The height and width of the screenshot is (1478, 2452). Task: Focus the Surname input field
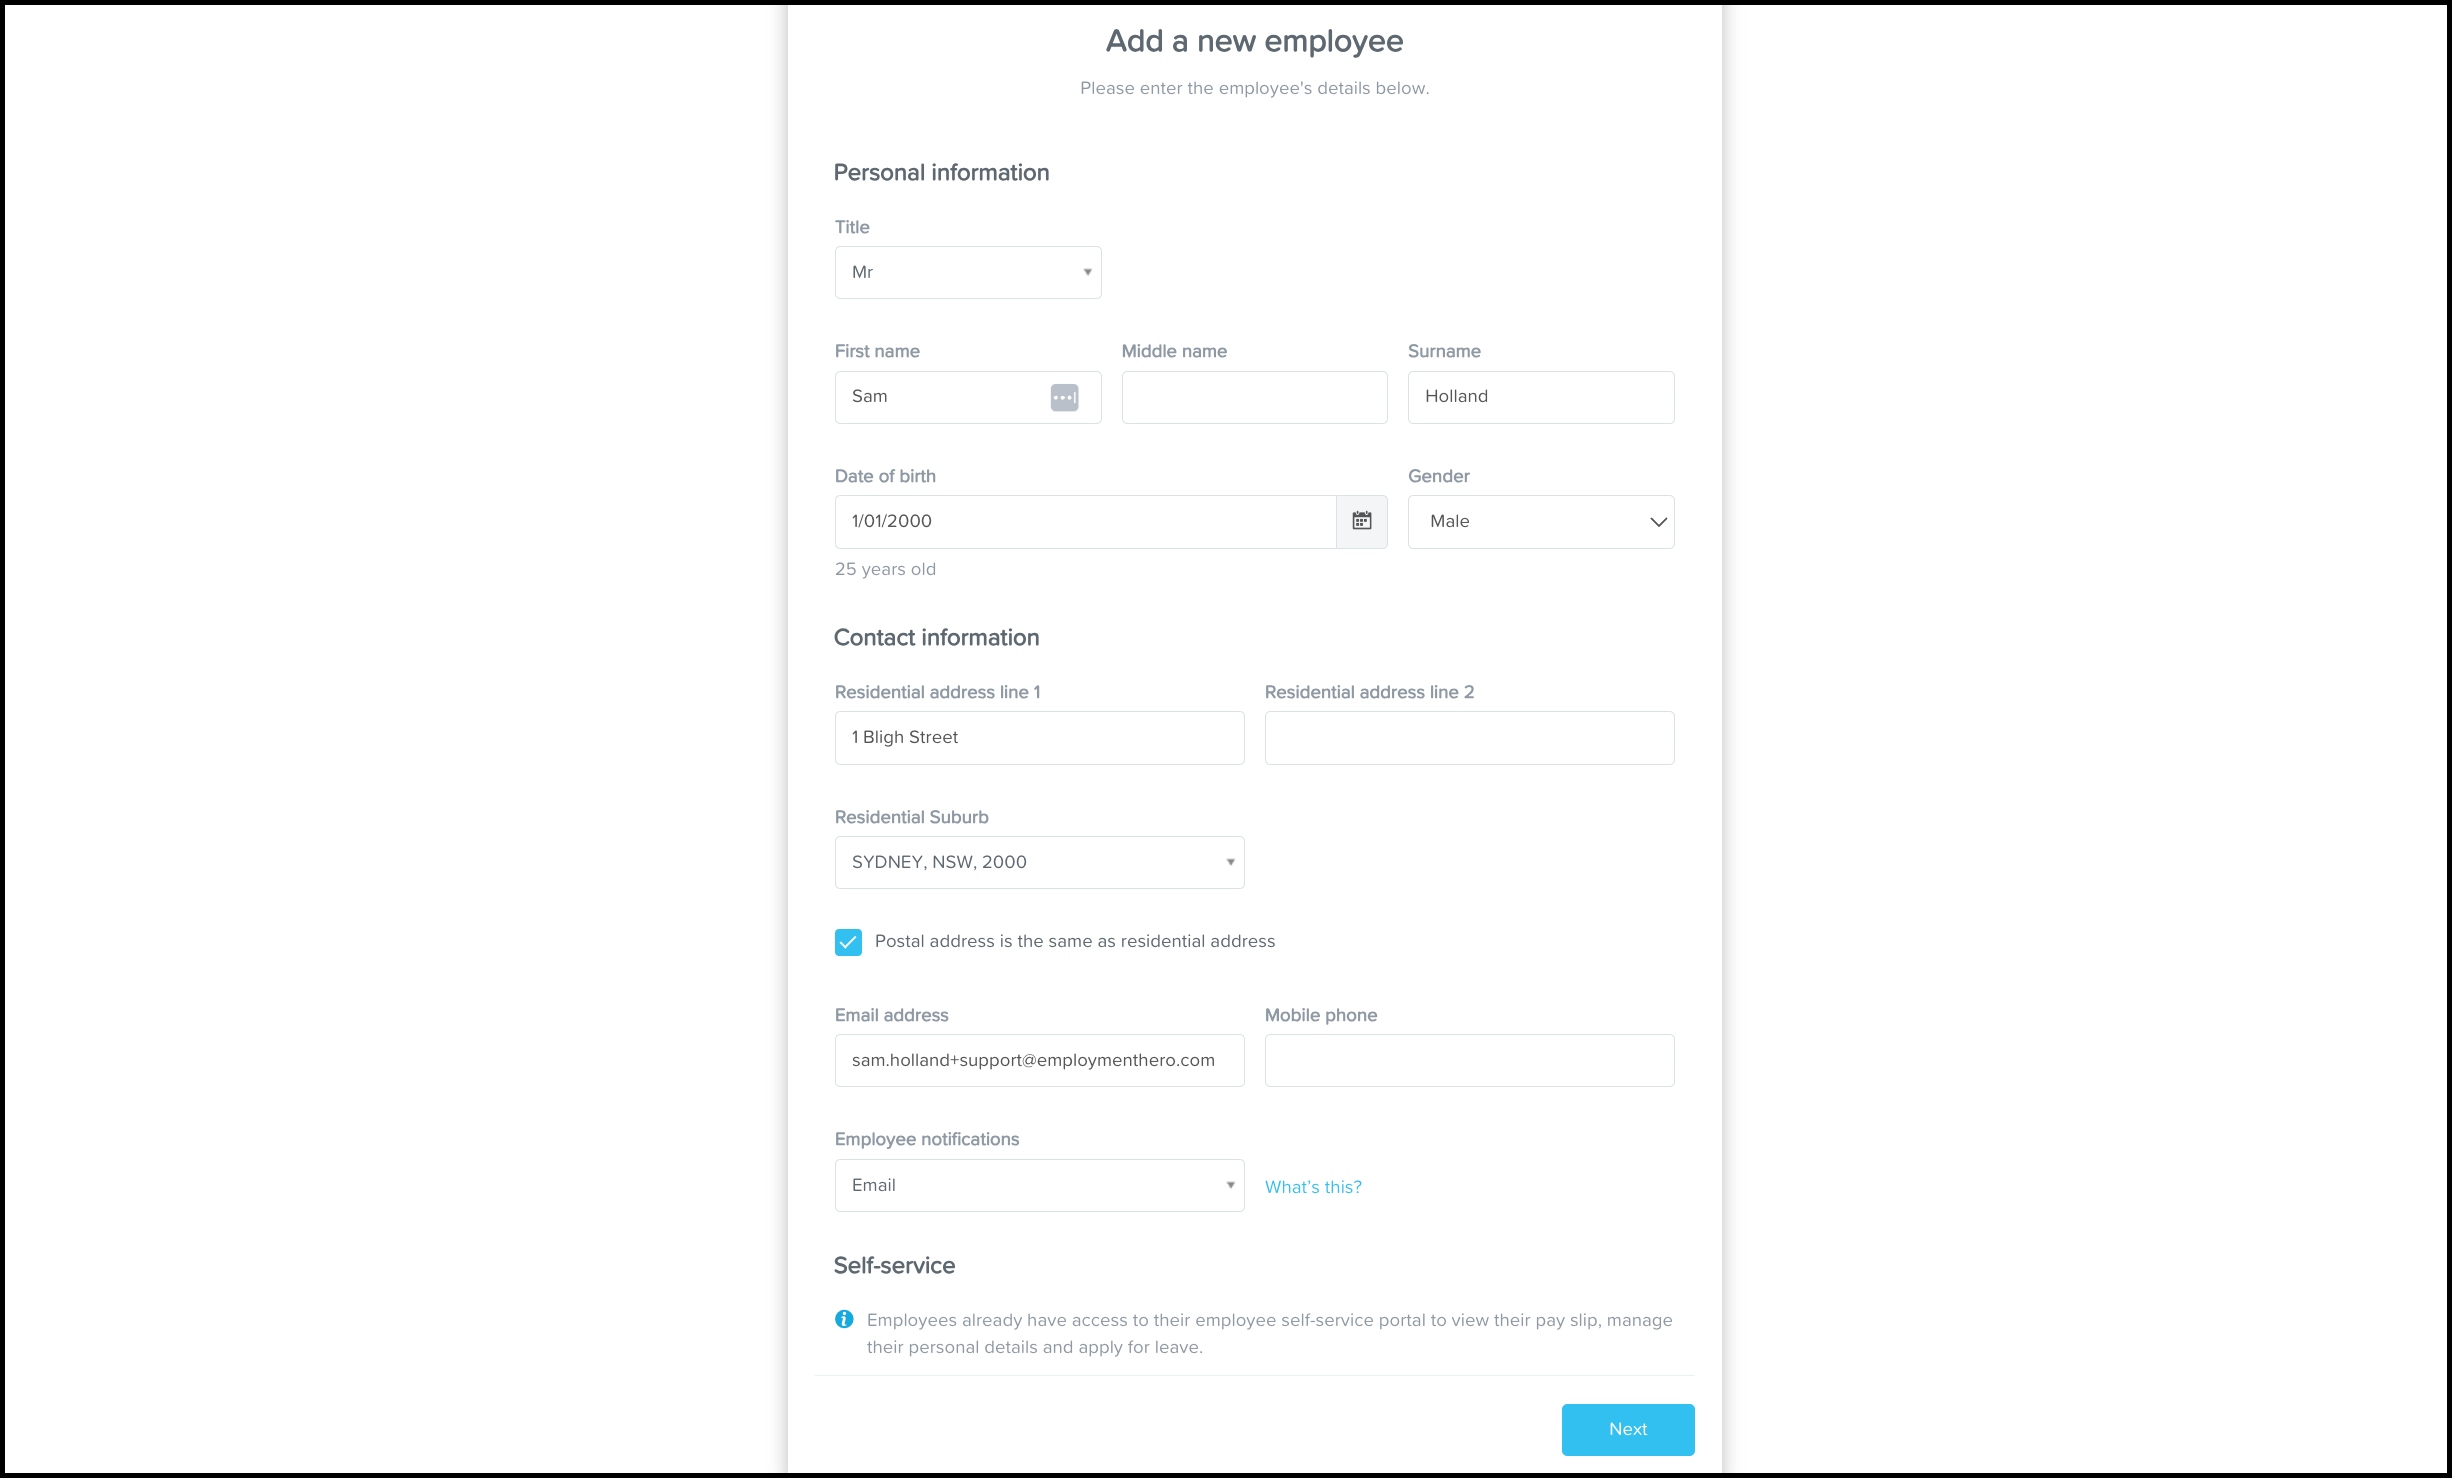pos(1540,397)
